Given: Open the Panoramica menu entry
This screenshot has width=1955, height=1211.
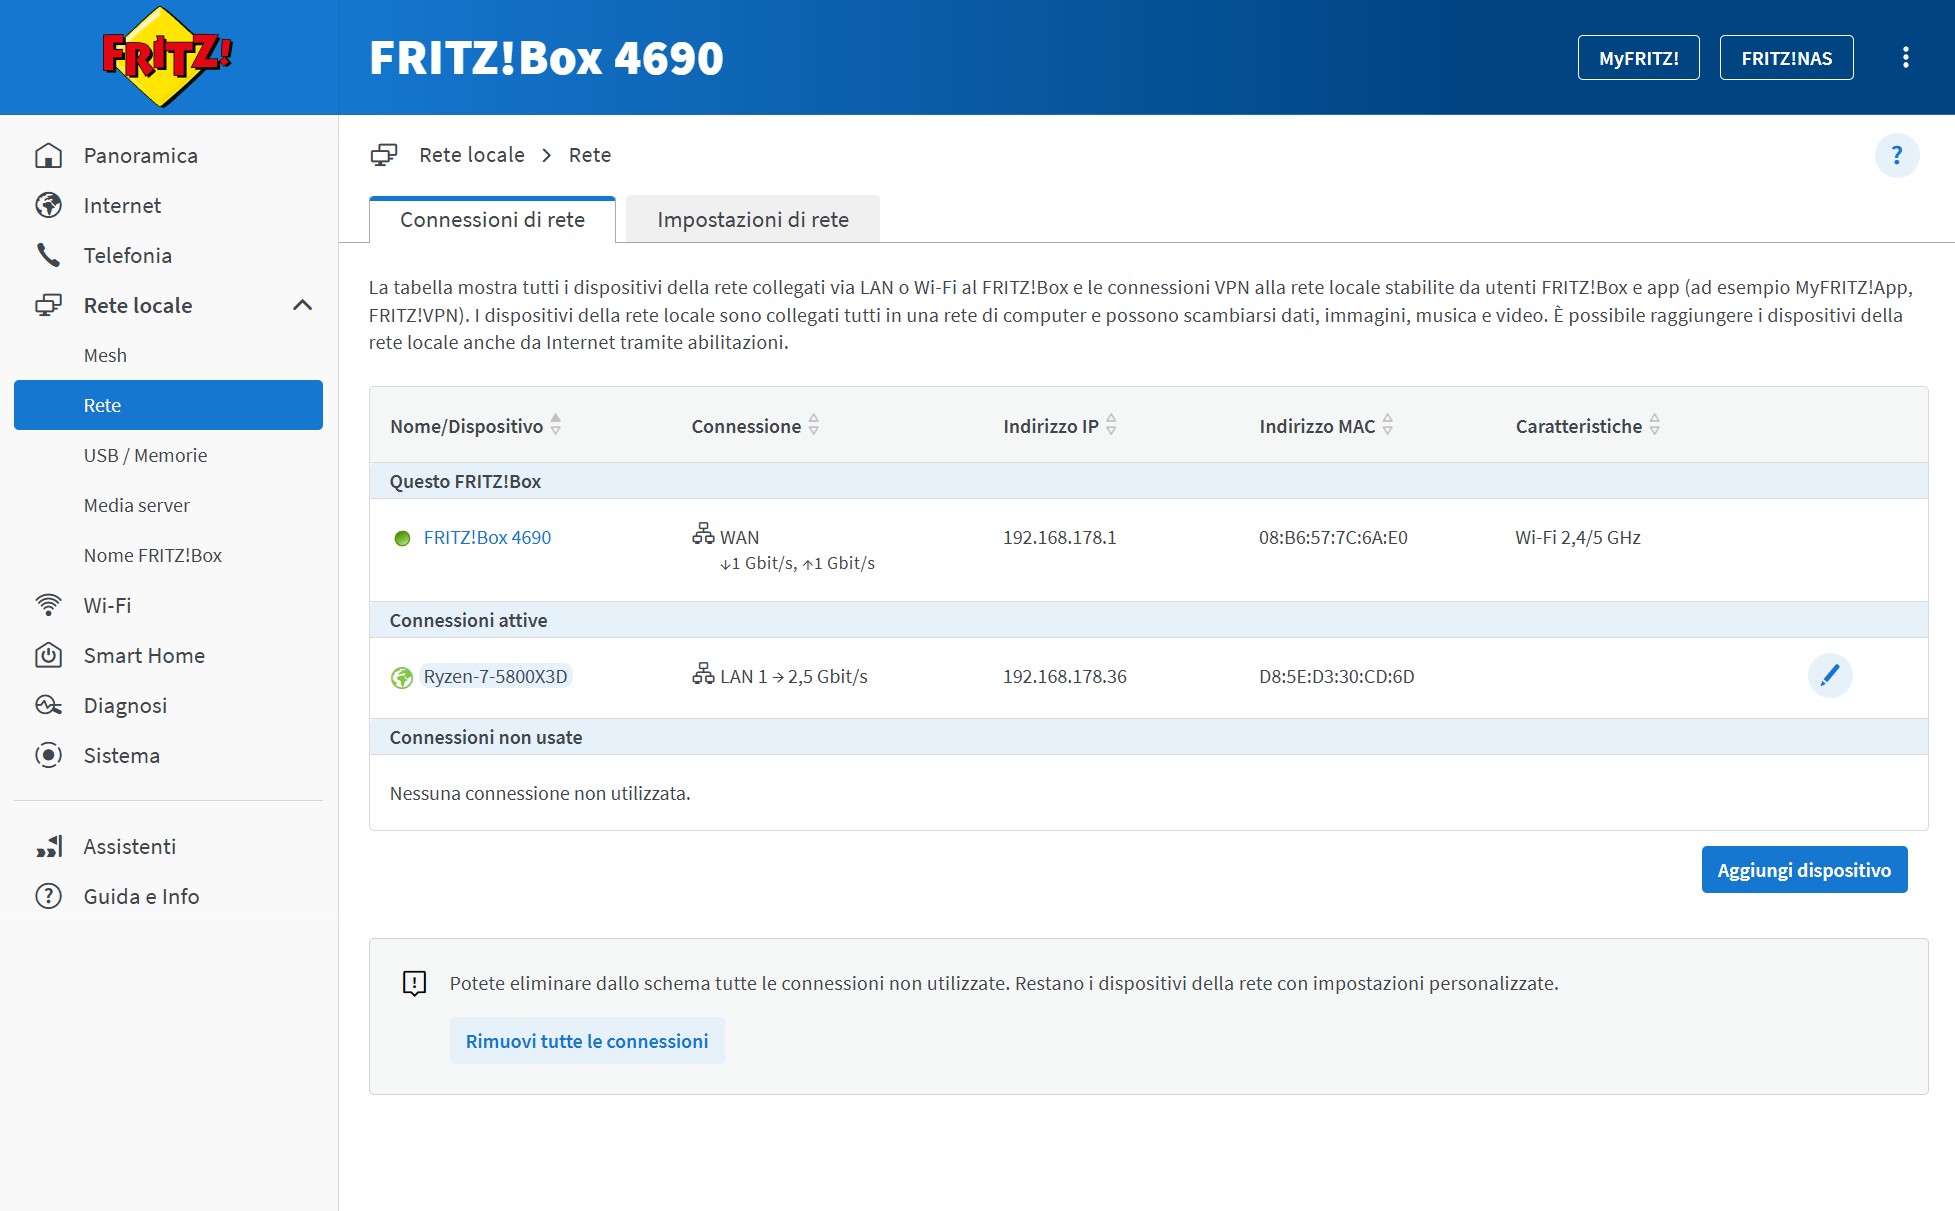Looking at the screenshot, I should click(x=168, y=155).
